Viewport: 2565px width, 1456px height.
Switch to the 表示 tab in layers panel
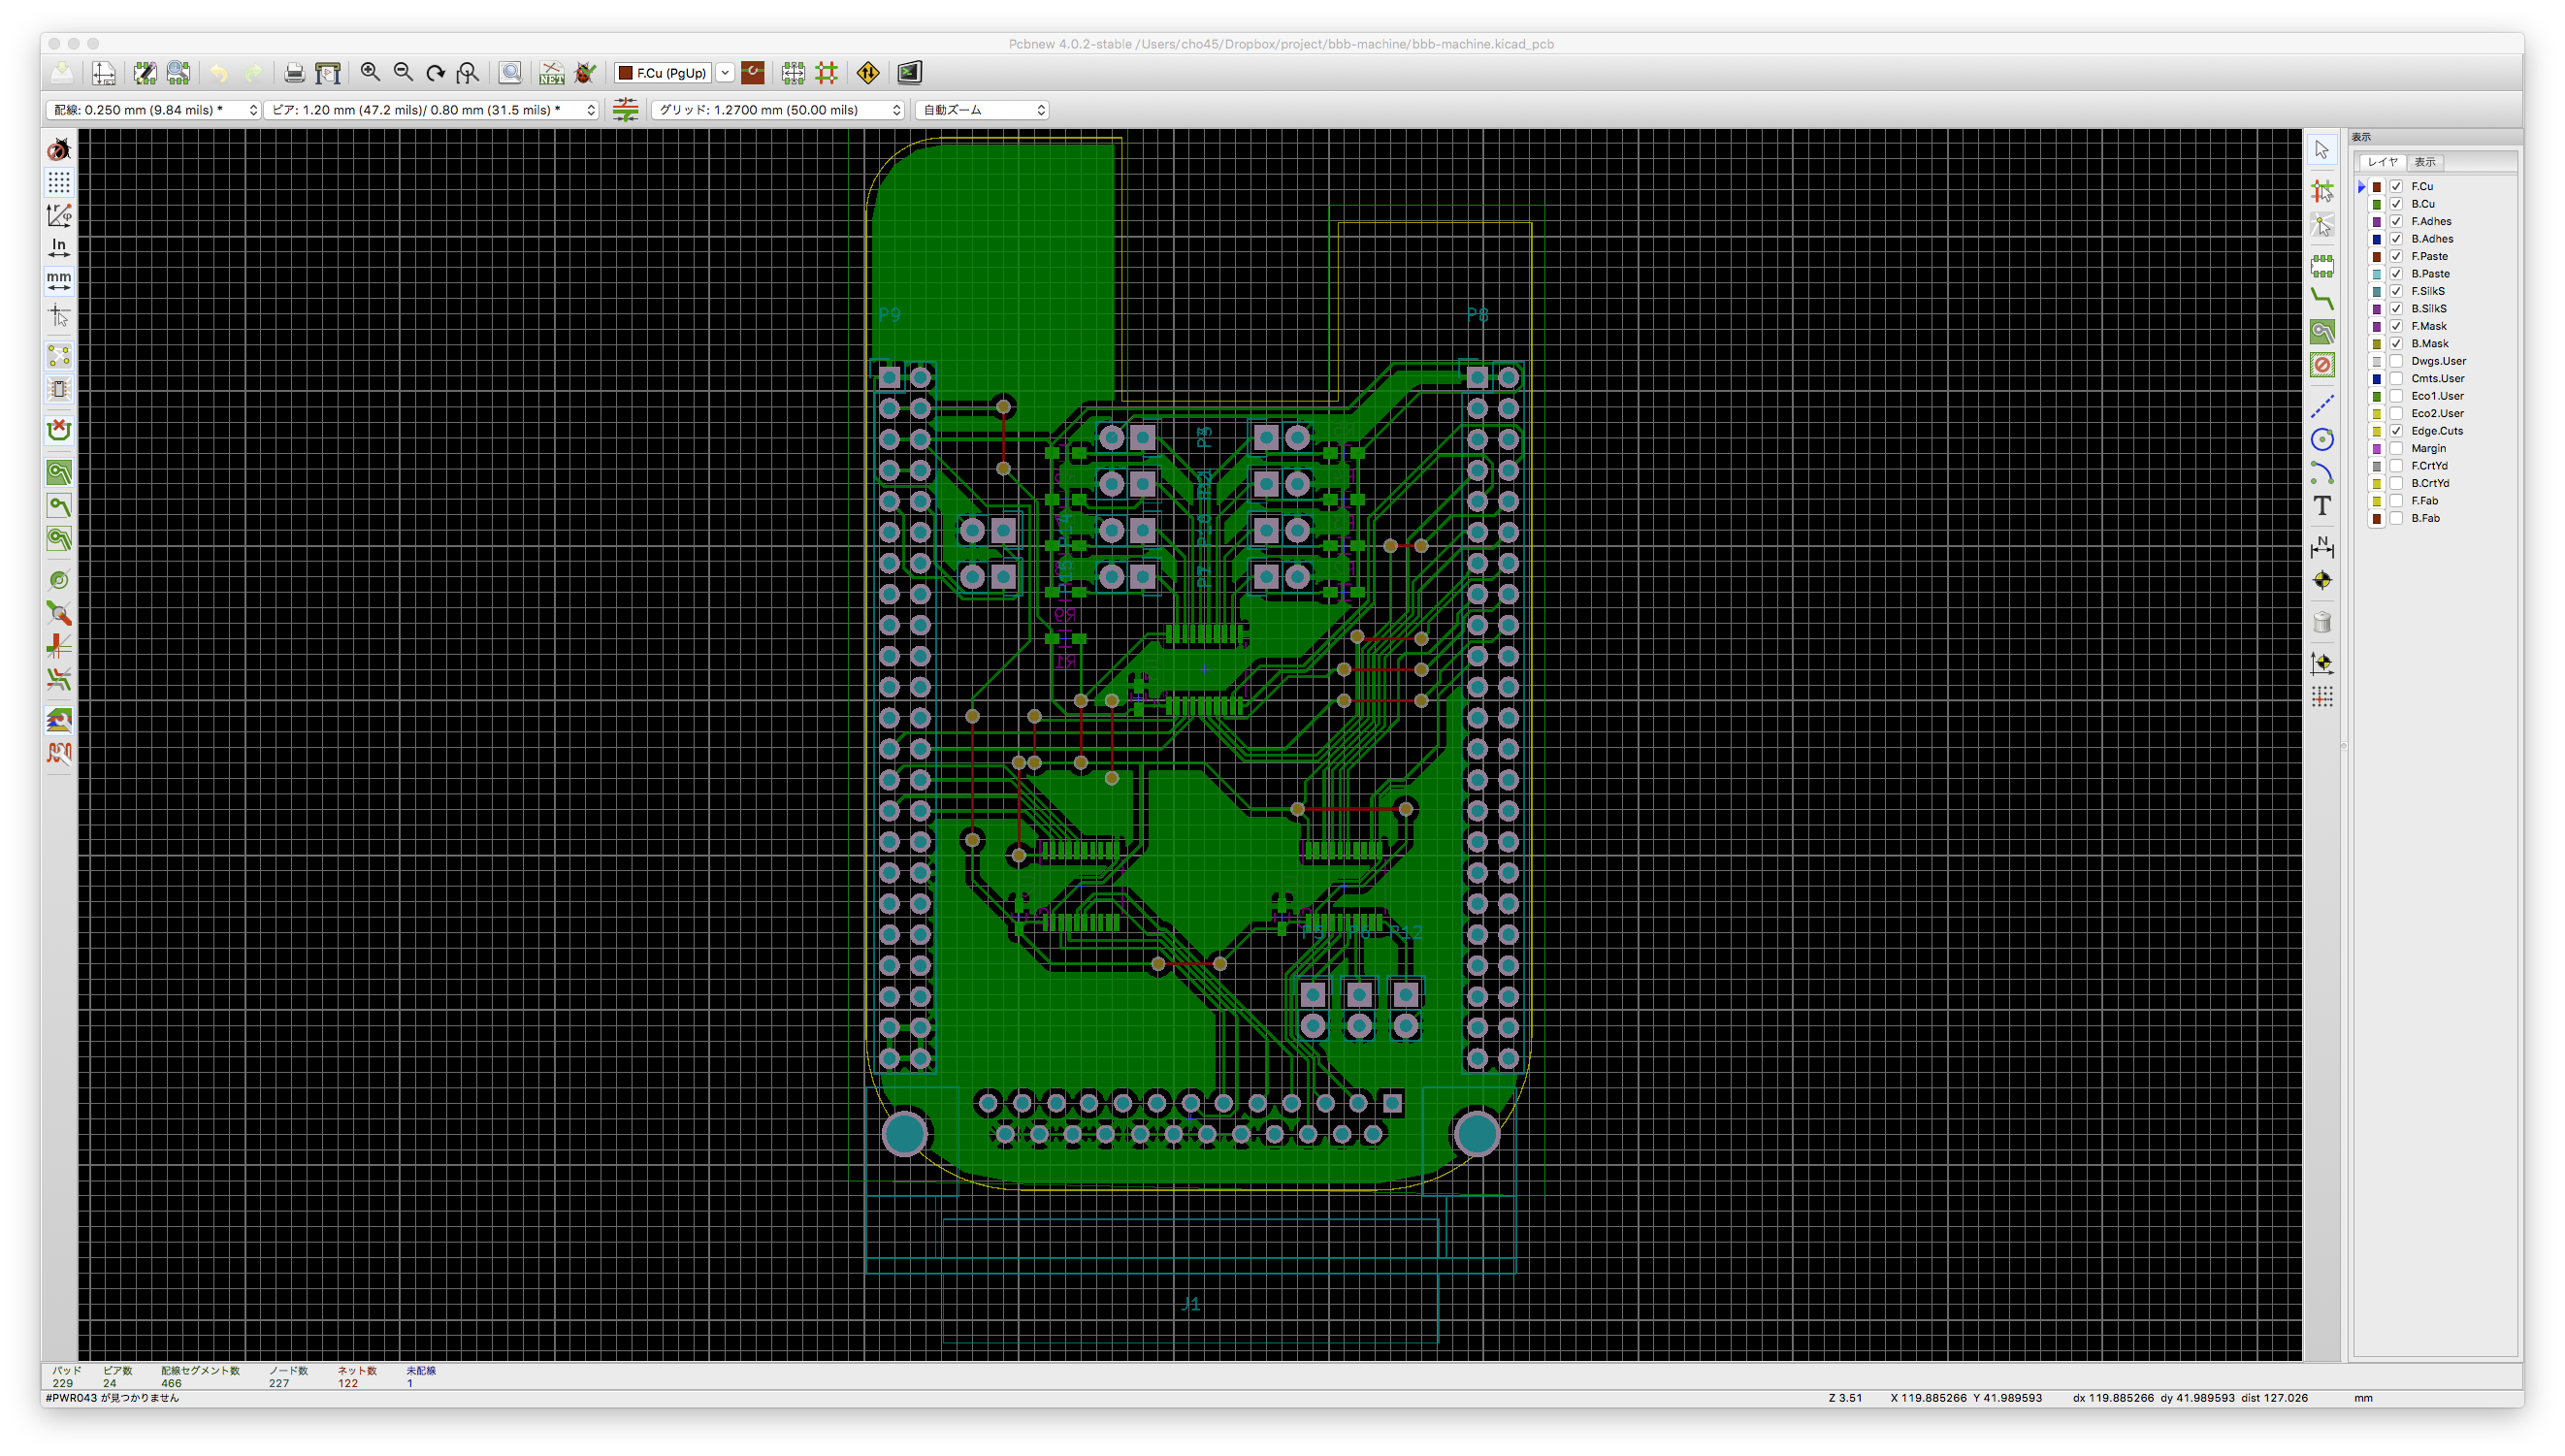2425,162
